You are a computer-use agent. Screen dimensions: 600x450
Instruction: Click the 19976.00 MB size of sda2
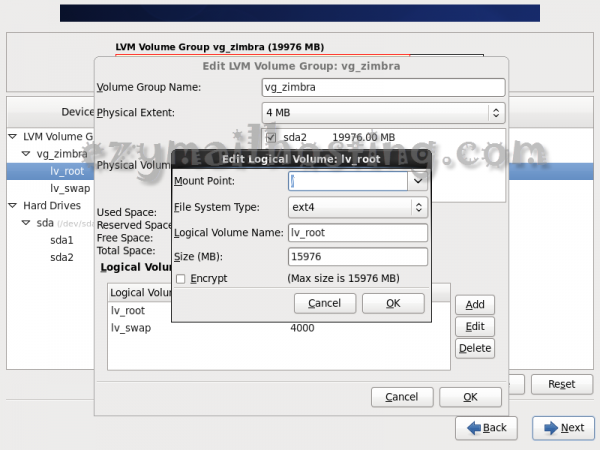(364, 137)
